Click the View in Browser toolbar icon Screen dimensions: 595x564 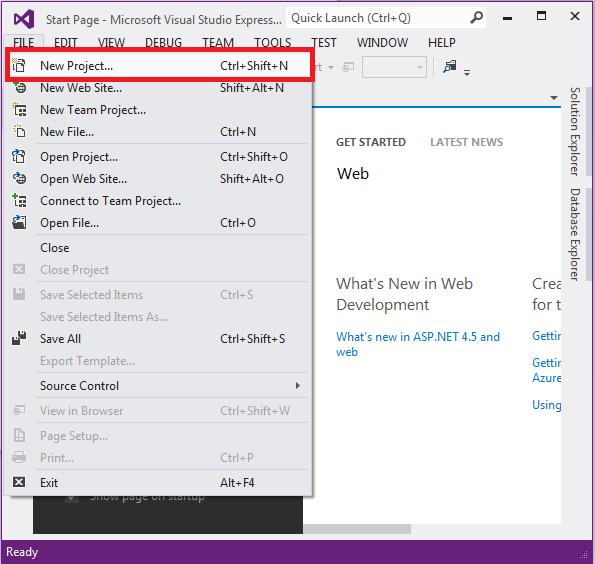348,68
